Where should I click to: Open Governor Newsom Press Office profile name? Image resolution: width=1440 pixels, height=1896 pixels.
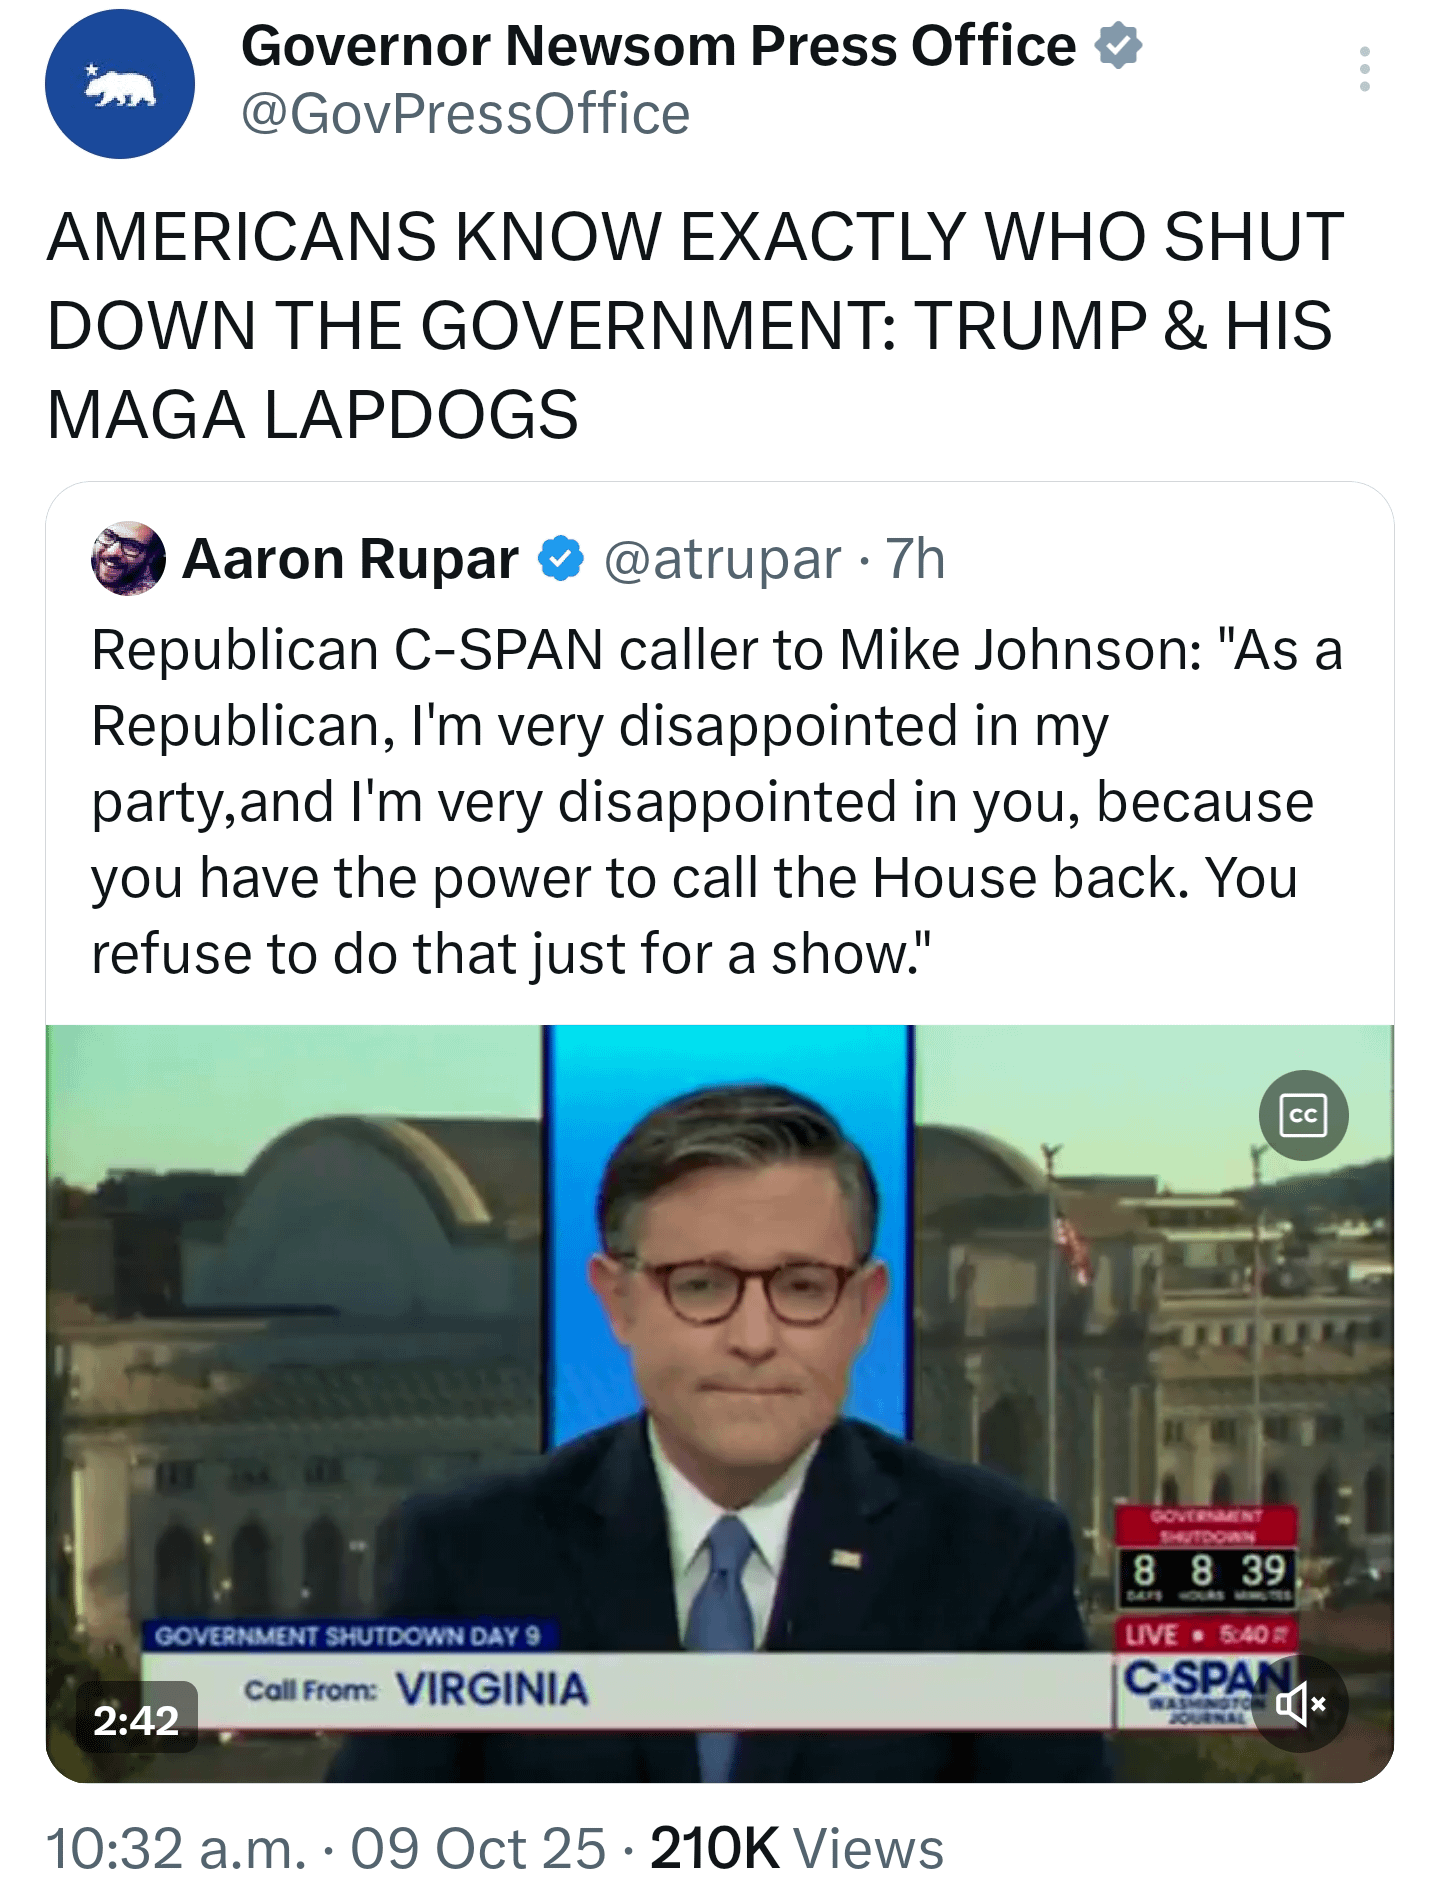click(658, 46)
